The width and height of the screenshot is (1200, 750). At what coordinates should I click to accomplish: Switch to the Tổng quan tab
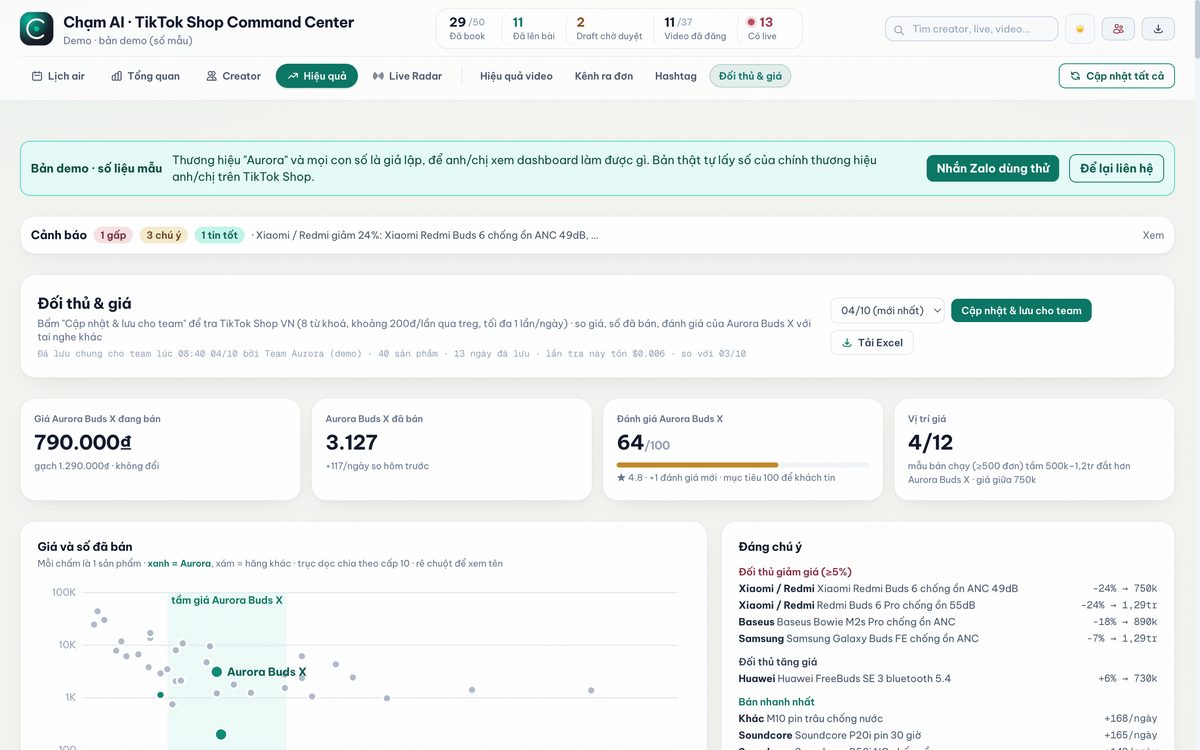[x=146, y=76]
